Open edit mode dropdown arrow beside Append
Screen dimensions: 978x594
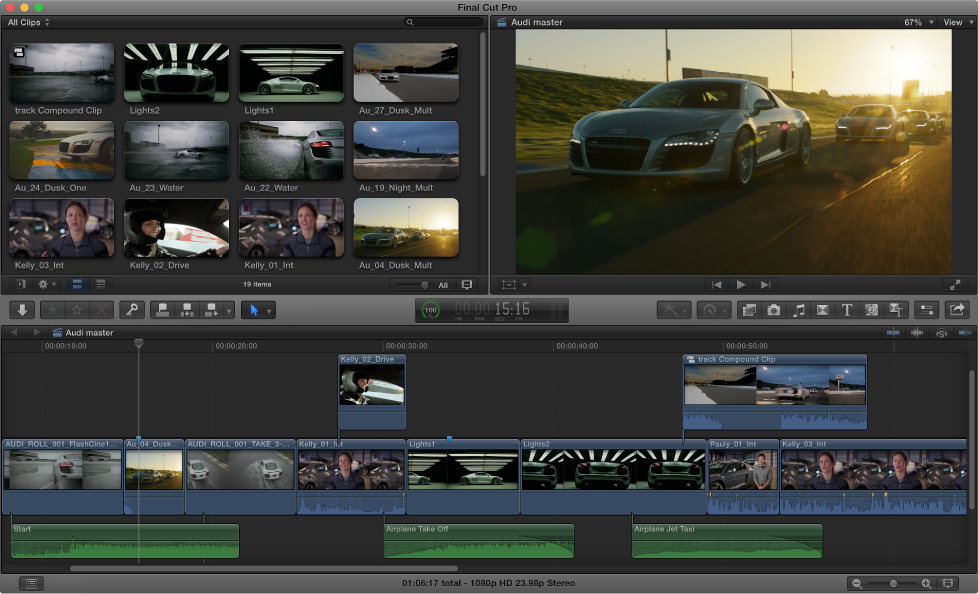[229, 310]
